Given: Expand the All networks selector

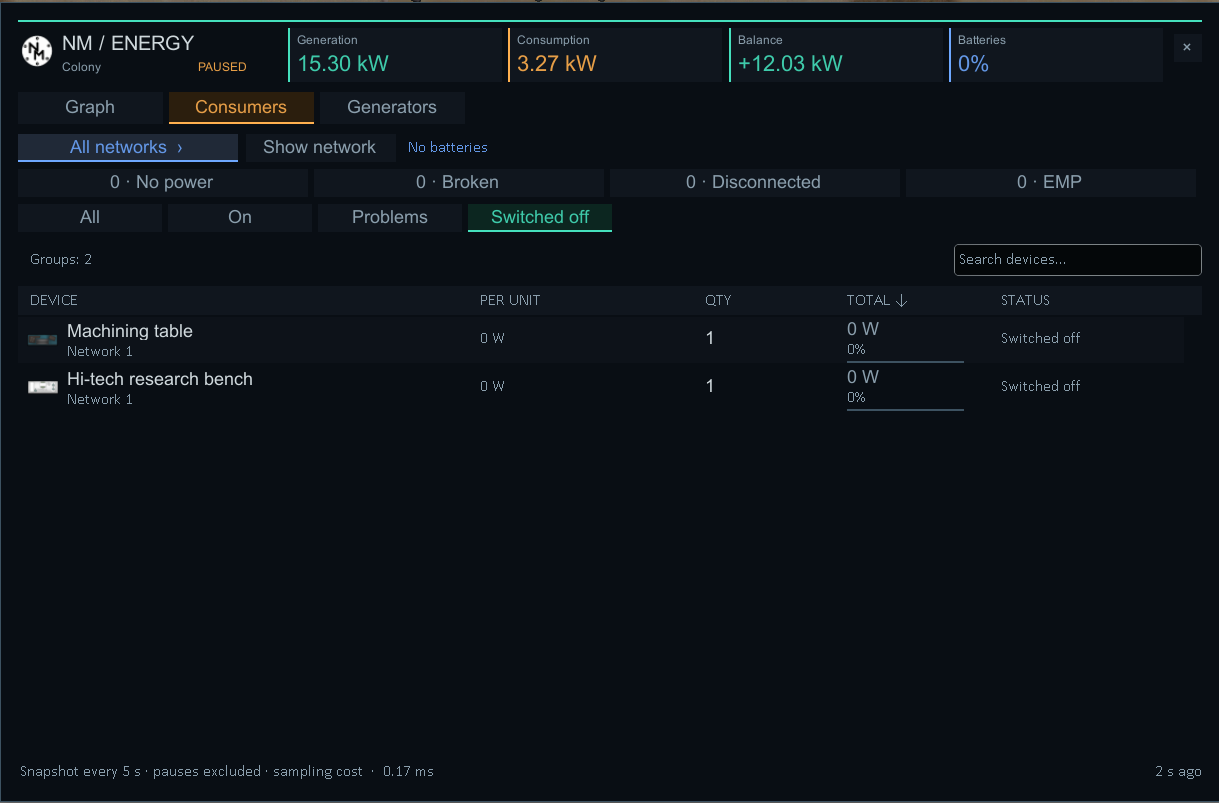Looking at the screenshot, I should pos(127,147).
